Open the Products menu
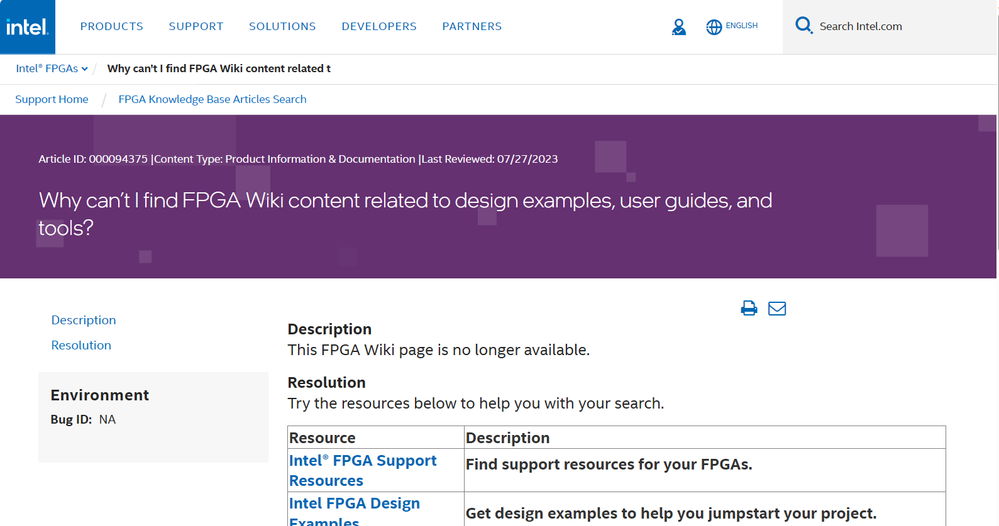The height and width of the screenshot is (526, 999). click(x=111, y=26)
